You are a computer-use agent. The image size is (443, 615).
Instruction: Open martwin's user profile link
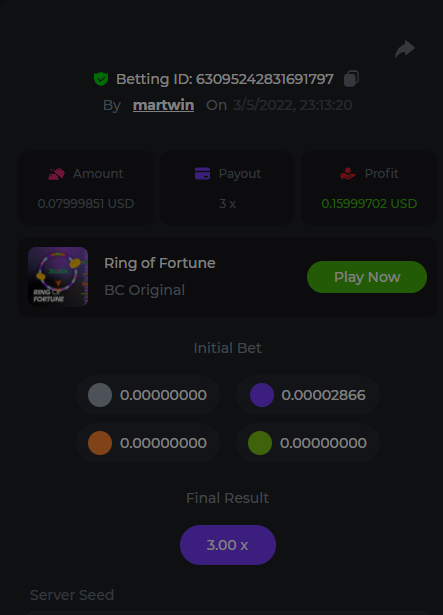point(163,105)
